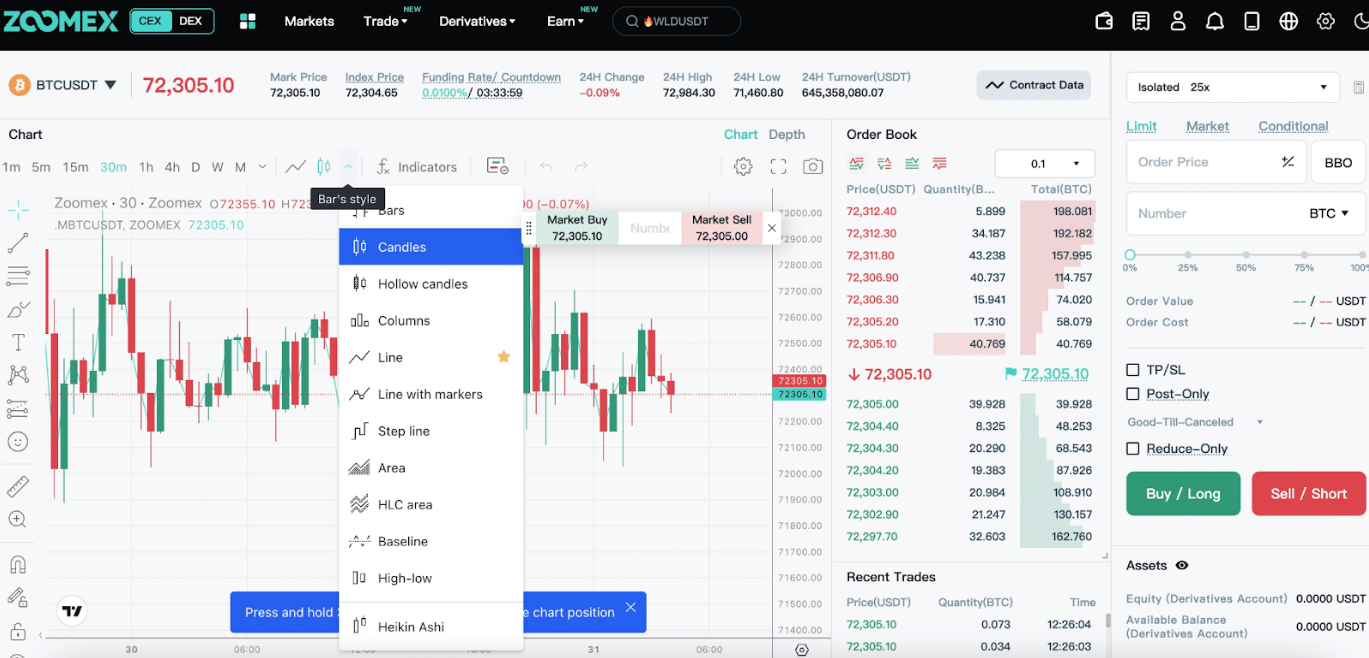The image size is (1369, 658).
Task: Open the Isolated 25x margin dropdown
Action: coord(1232,87)
